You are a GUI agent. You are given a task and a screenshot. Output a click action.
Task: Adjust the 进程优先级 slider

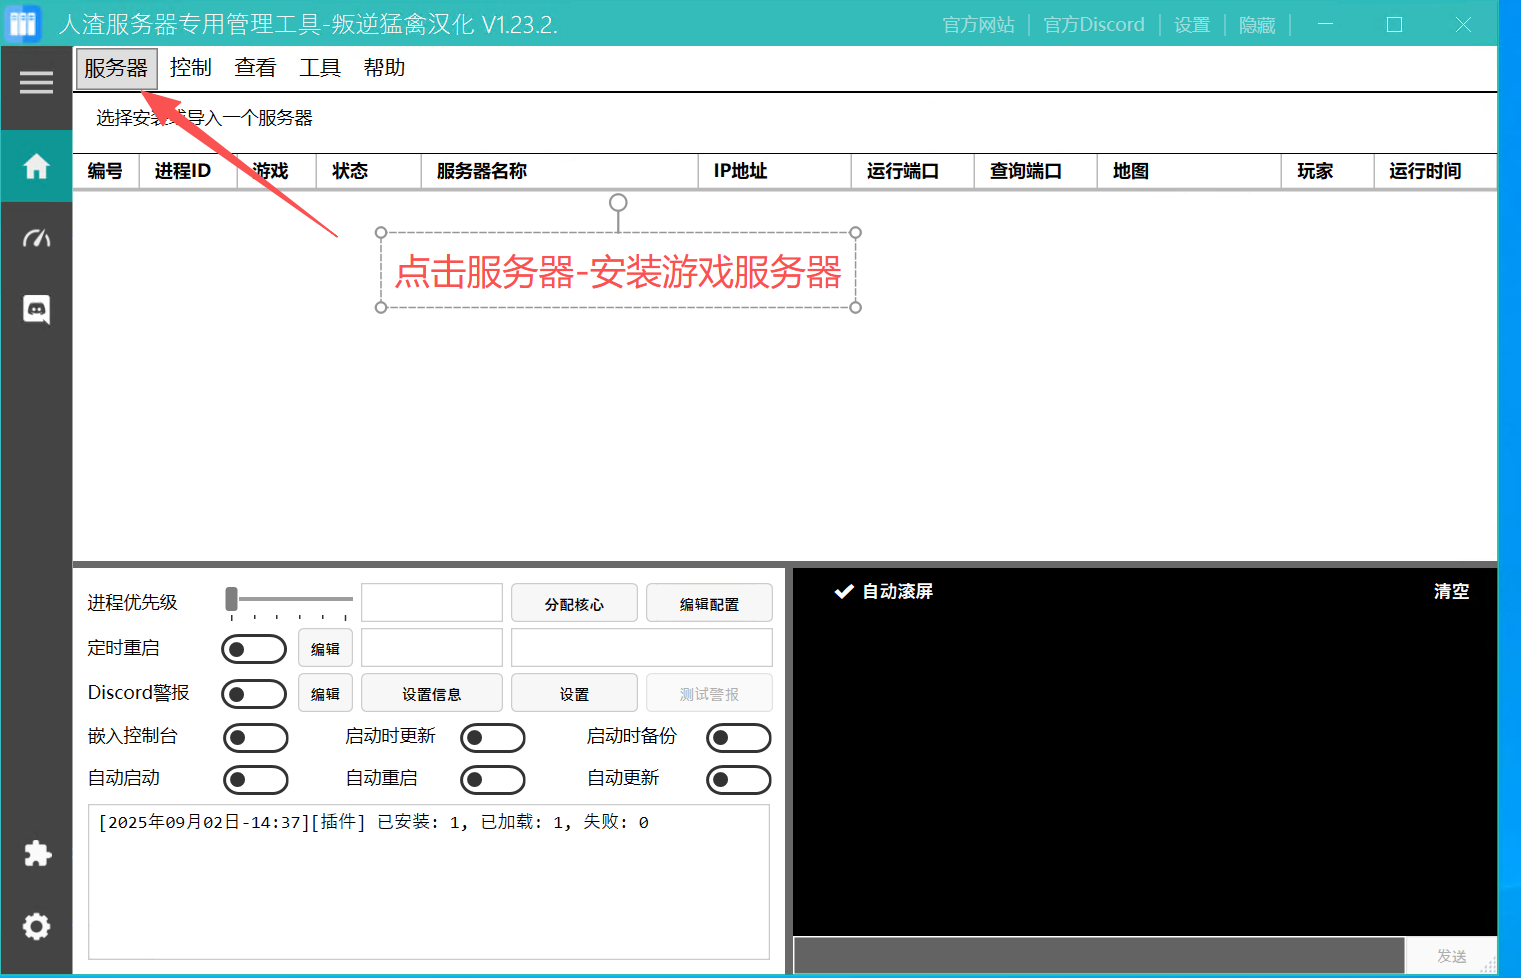pos(232,597)
